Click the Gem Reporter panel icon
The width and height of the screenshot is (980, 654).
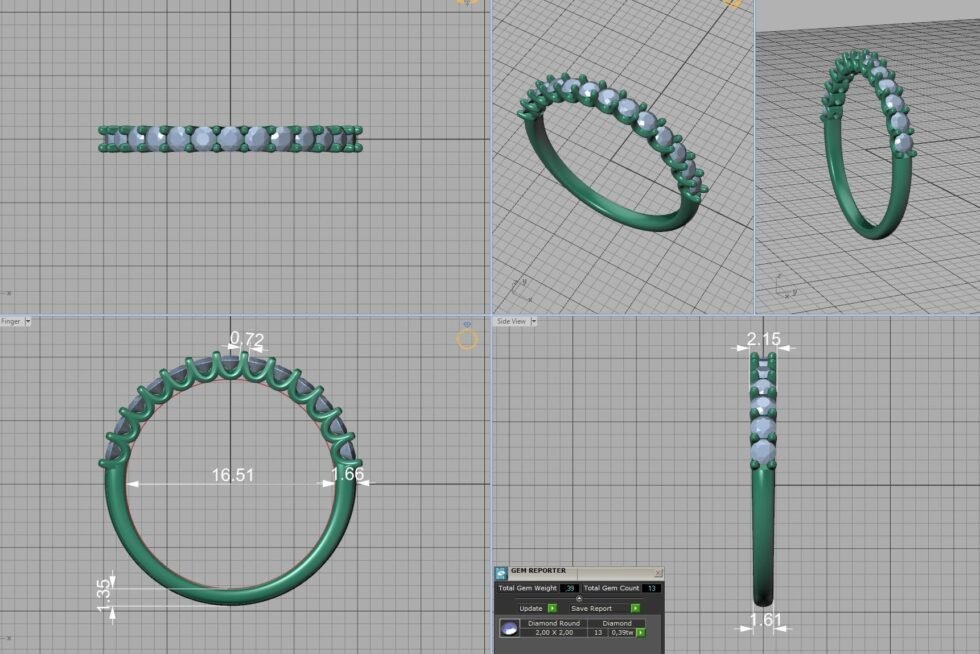501,572
